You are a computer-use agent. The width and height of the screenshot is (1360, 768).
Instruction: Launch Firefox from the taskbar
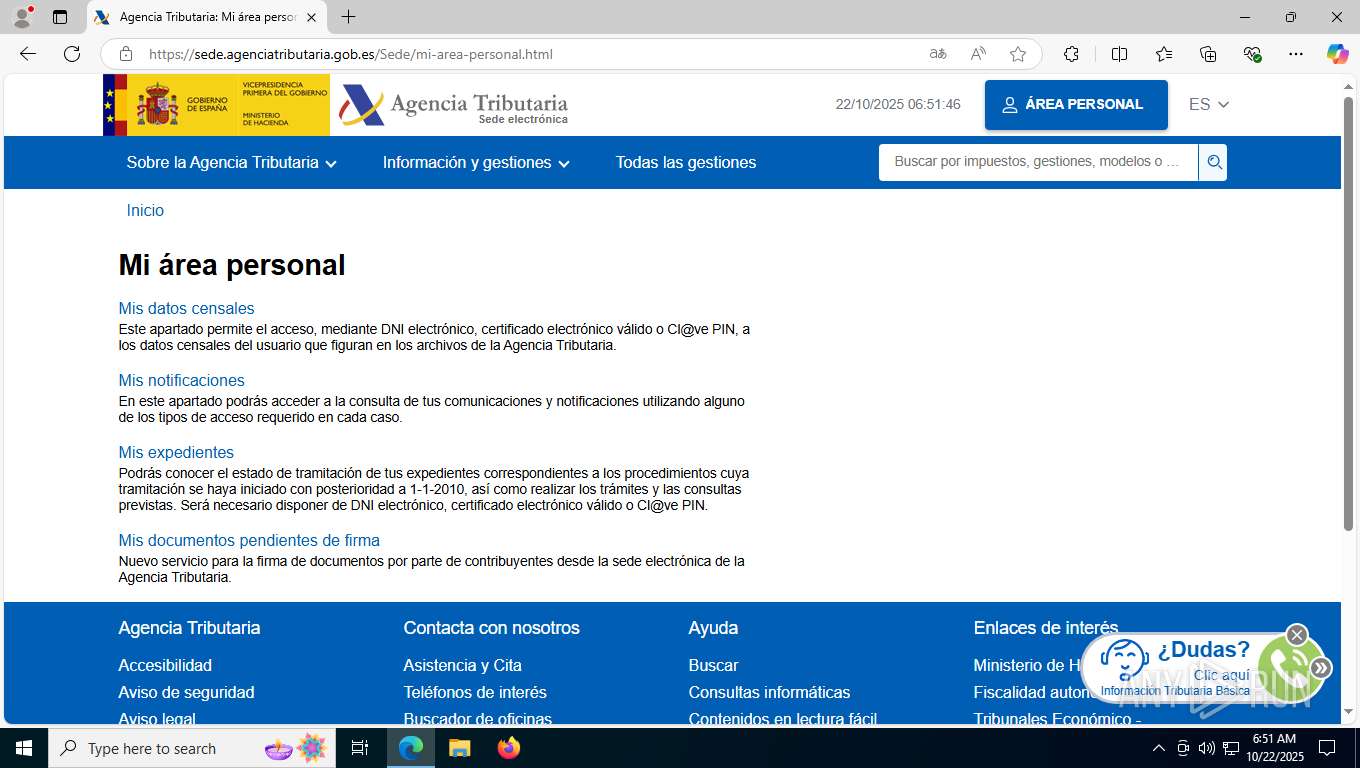coord(509,748)
